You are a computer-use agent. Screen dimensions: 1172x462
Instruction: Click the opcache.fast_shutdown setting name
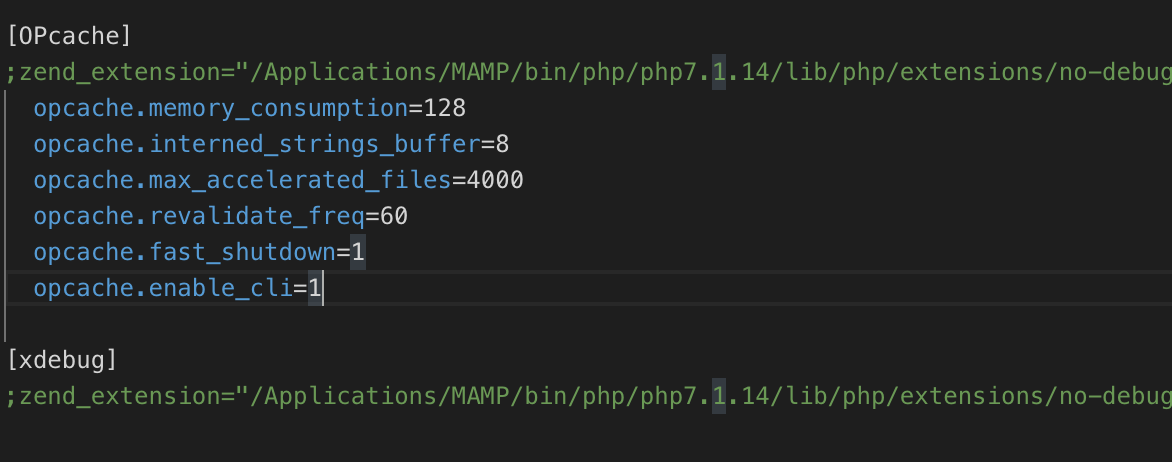(x=185, y=253)
